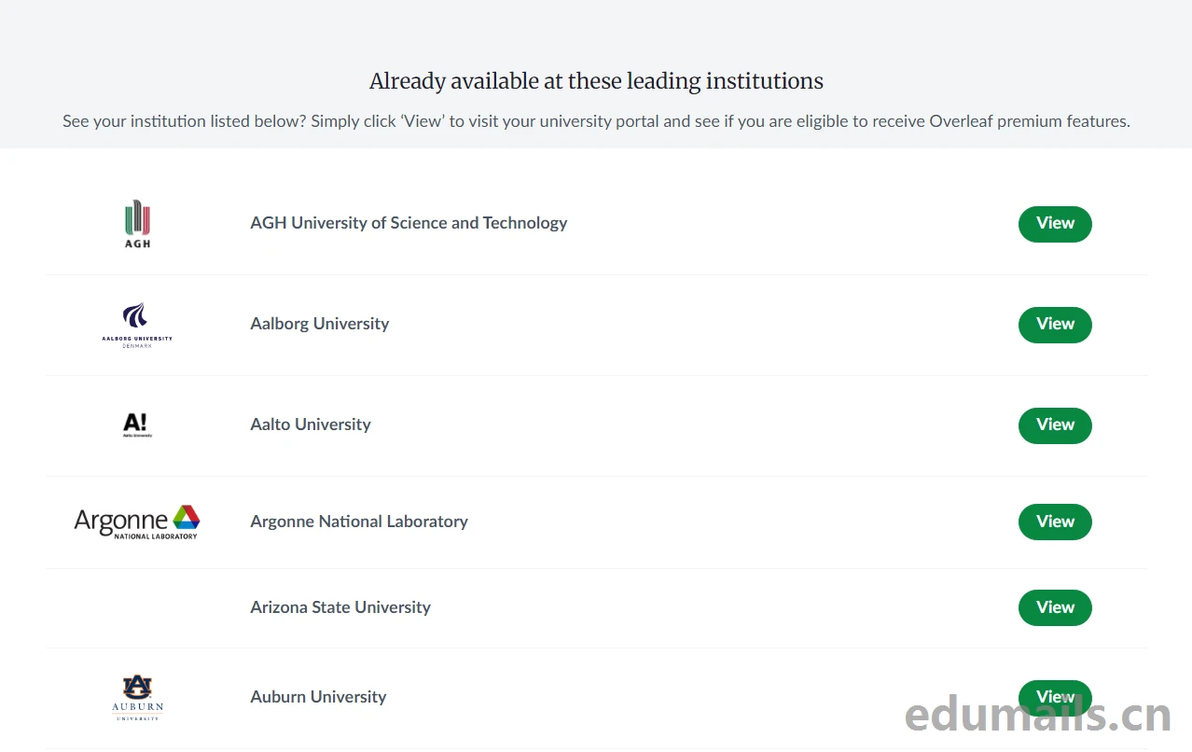The image size is (1192, 752).
Task: Select the Arizona State University name
Action: click(x=340, y=608)
